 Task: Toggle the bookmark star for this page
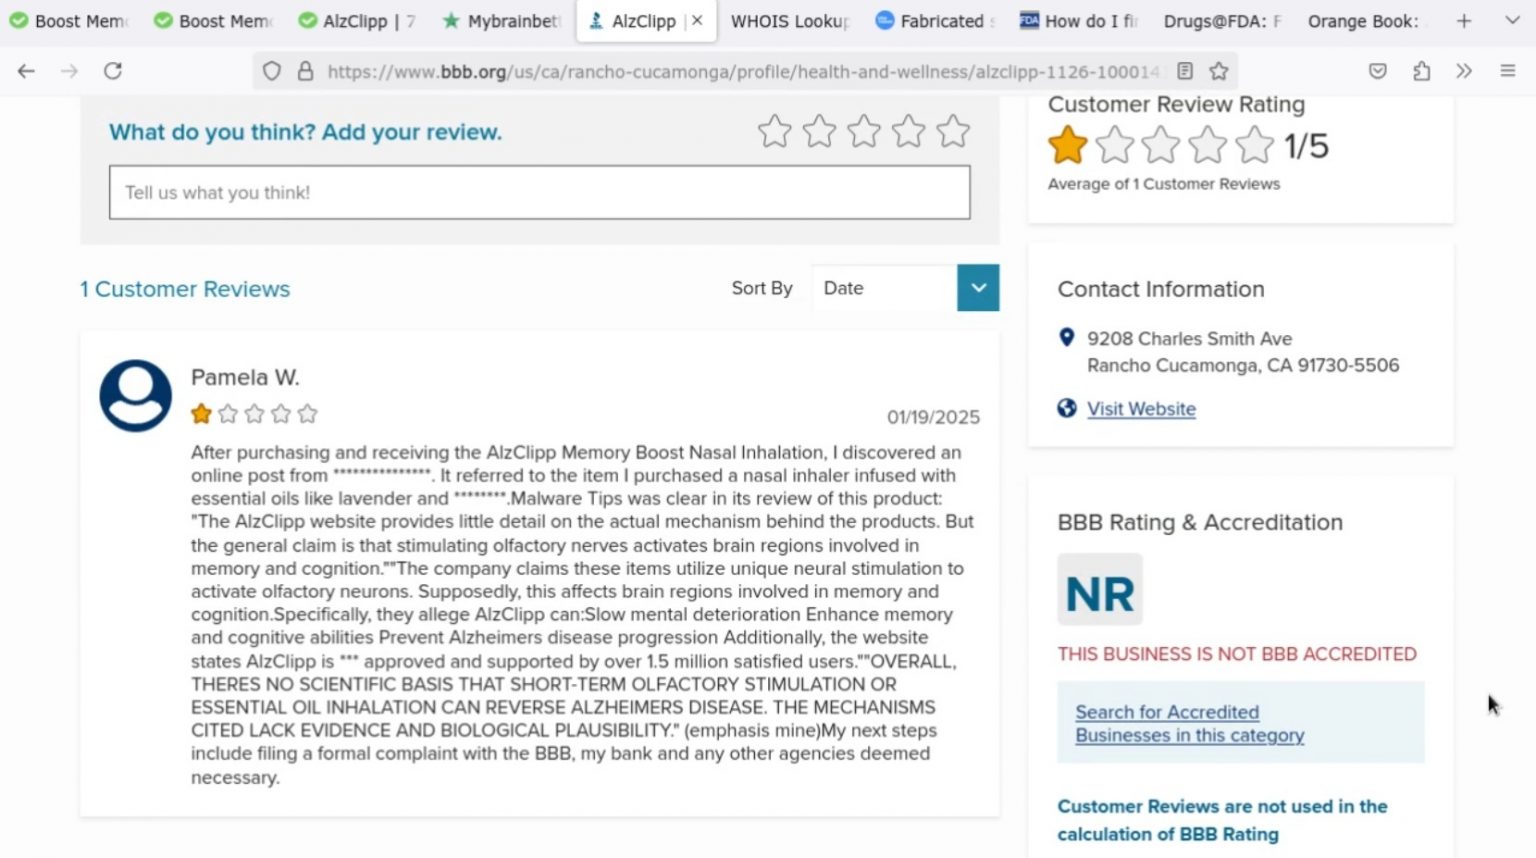1219,71
